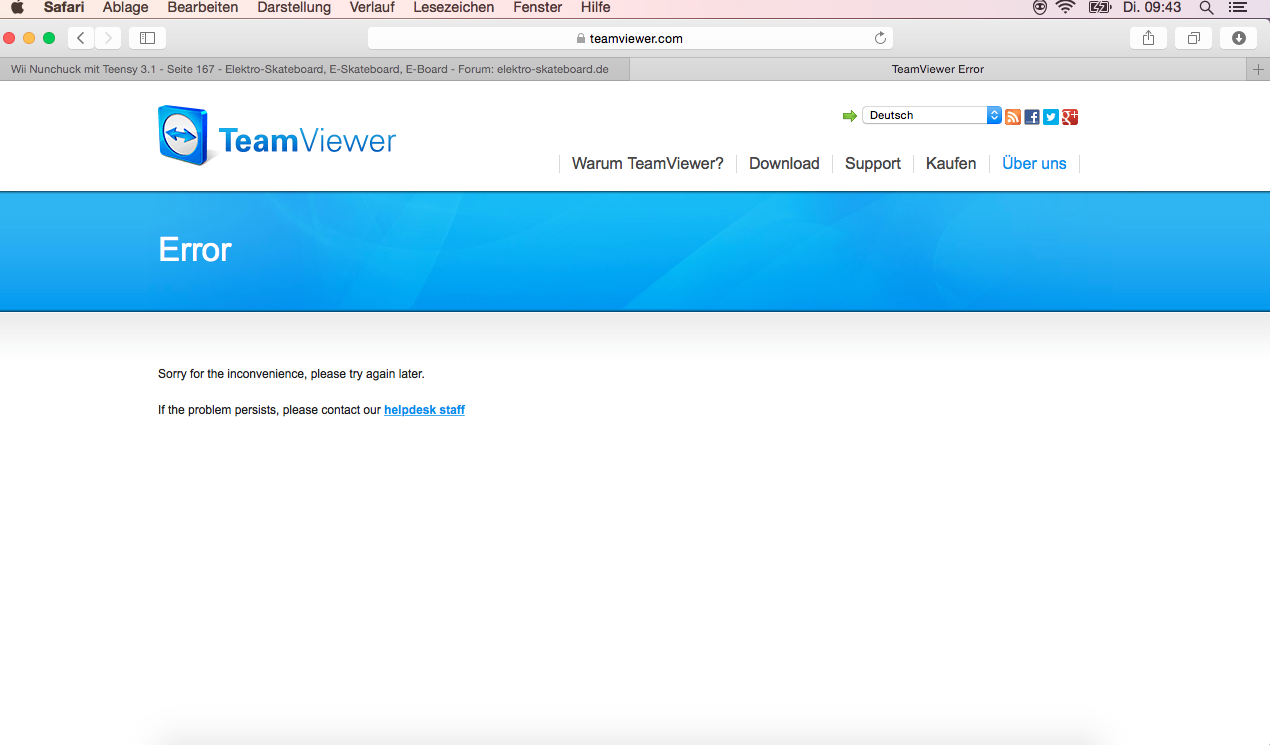
Task: Open the Safari downloads list
Action: click(1239, 38)
